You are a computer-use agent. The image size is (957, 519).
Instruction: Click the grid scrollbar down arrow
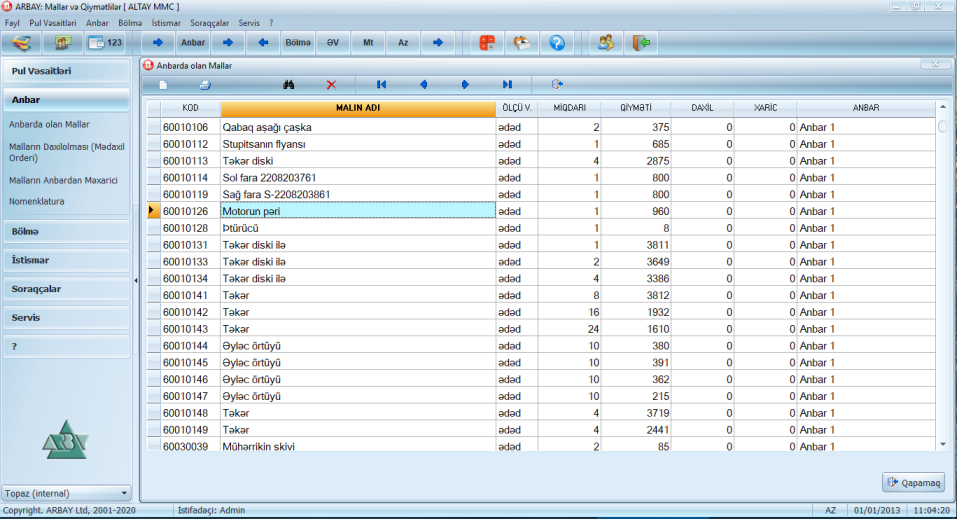tap(943, 445)
